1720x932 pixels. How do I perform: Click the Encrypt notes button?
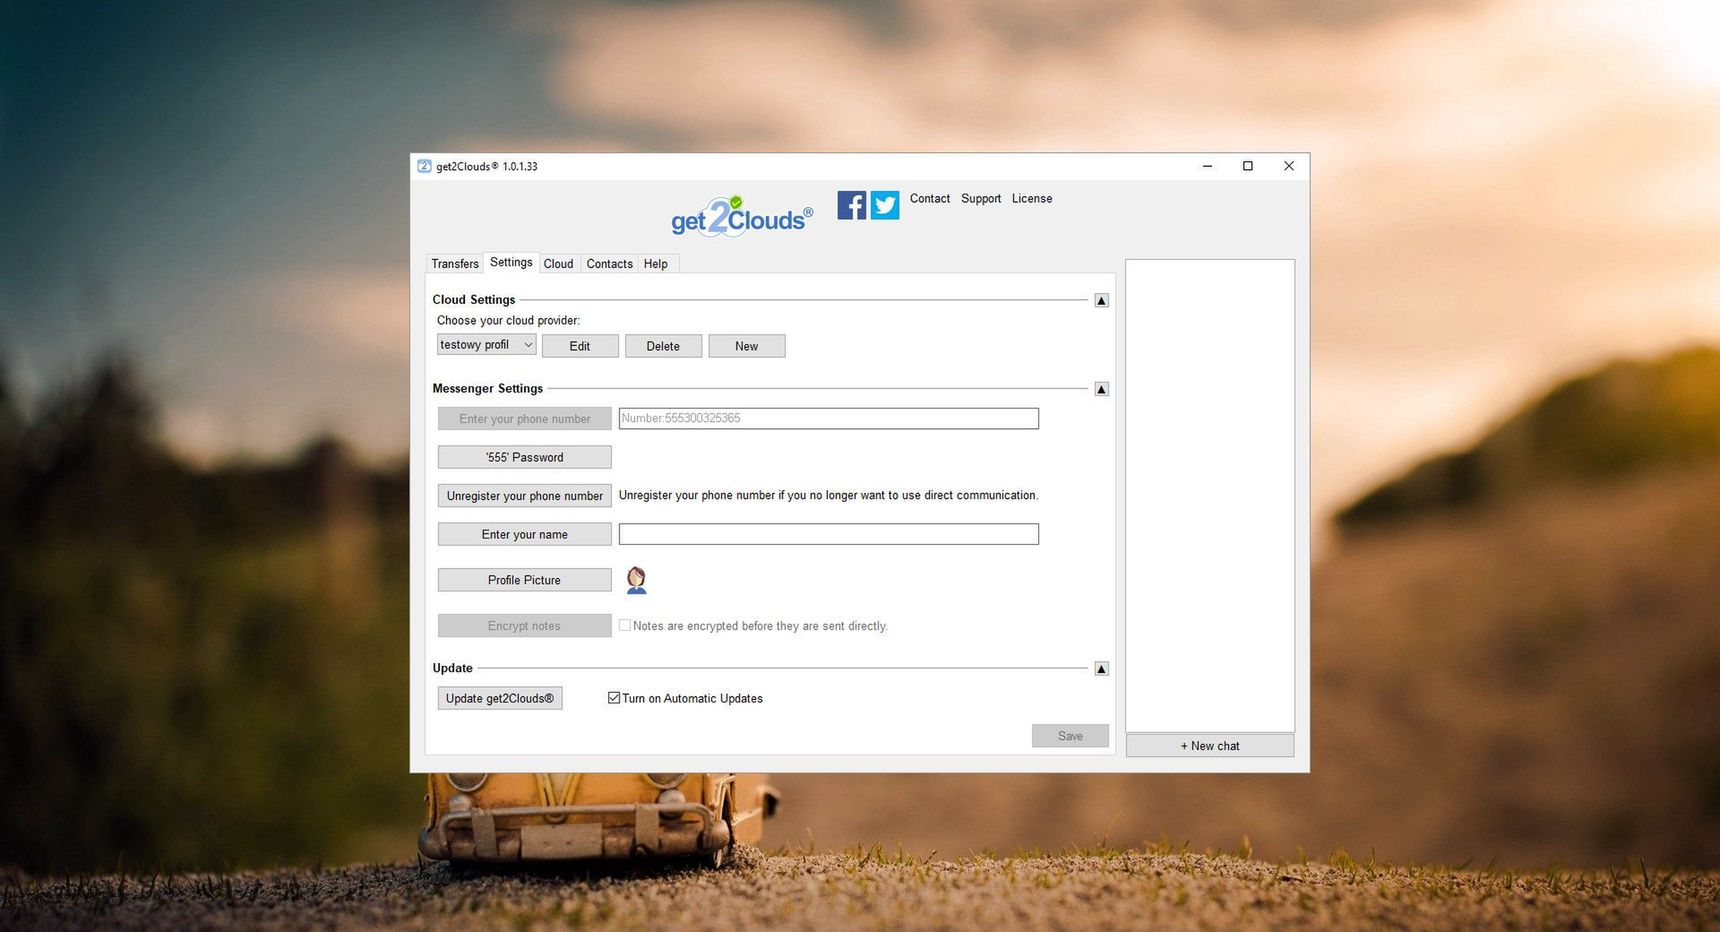525,626
